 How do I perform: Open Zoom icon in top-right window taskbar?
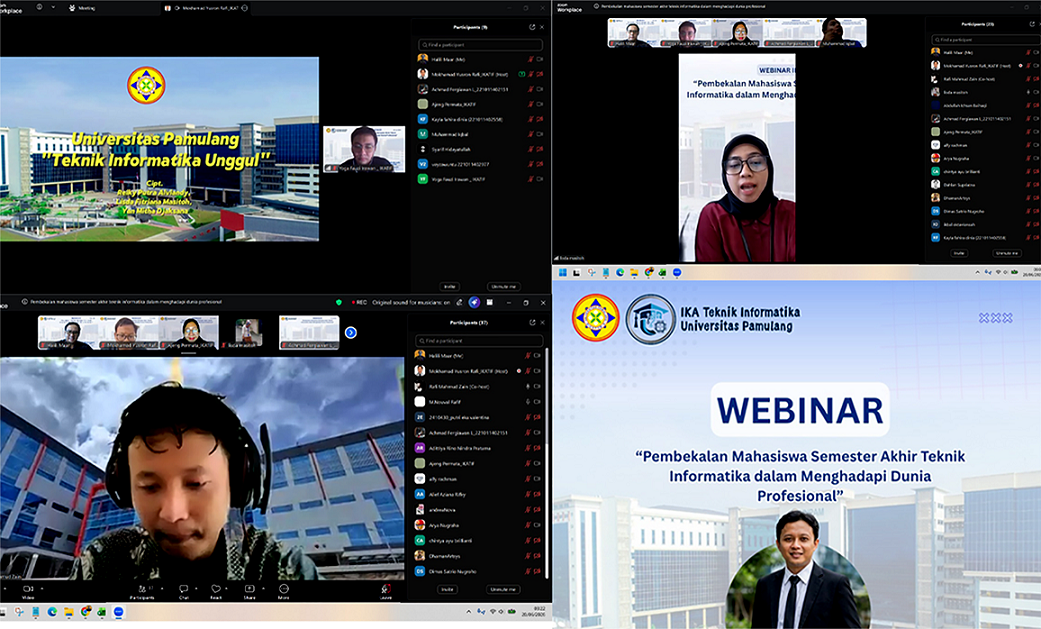677,272
